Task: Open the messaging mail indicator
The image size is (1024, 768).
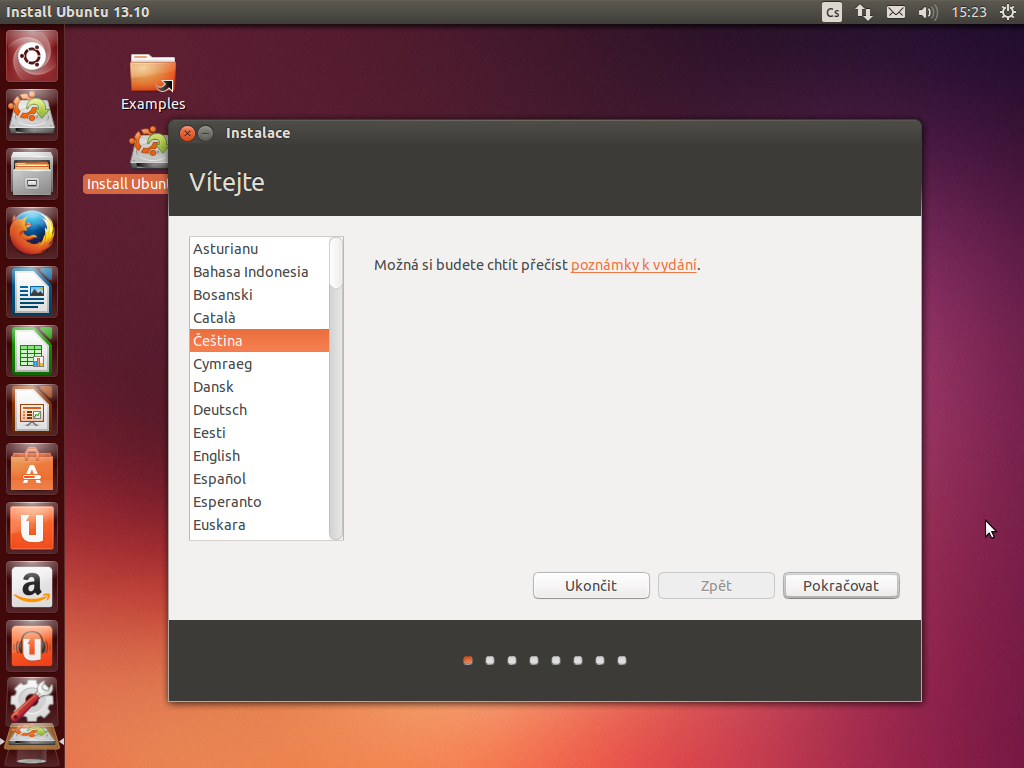Action: click(895, 12)
